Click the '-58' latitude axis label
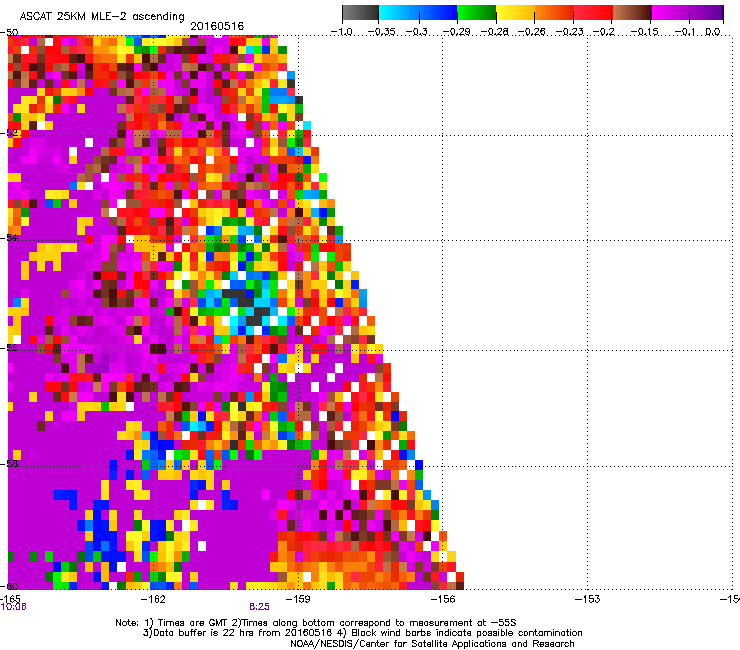Viewport: 740px width, 650px height. click(x=9, y=464)
